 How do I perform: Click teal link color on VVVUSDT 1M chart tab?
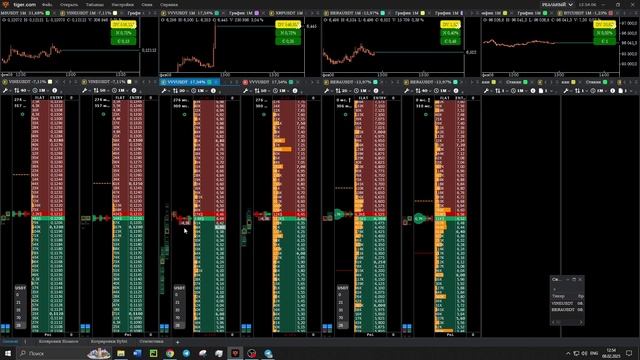click(x=217, y=13)
